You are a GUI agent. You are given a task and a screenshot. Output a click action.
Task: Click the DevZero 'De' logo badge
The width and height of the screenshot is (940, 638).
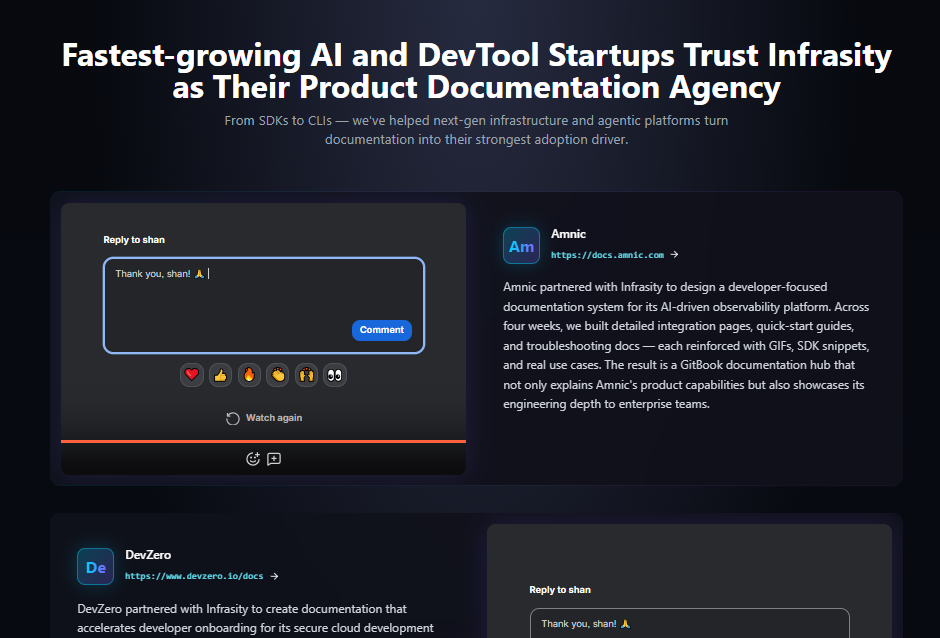95,567
